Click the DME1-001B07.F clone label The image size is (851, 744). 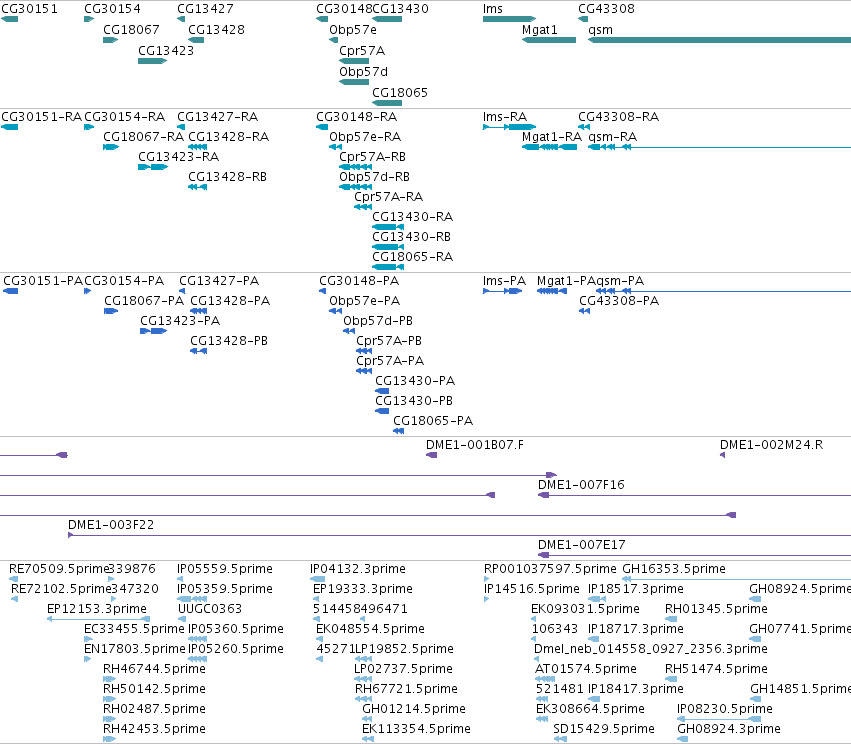(x=475, y=445)
